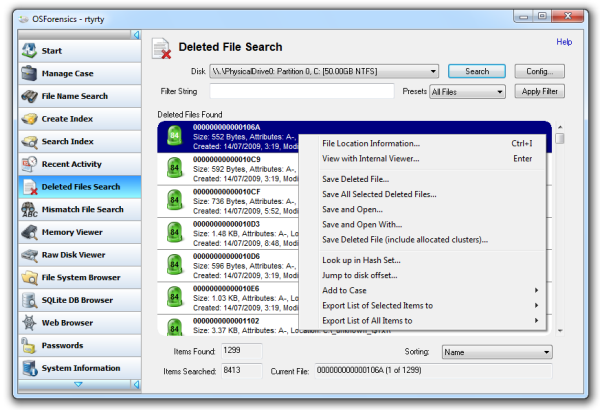
Task: Click the green 84 icon of file 000000000000106A
Action: click(174, 135)
